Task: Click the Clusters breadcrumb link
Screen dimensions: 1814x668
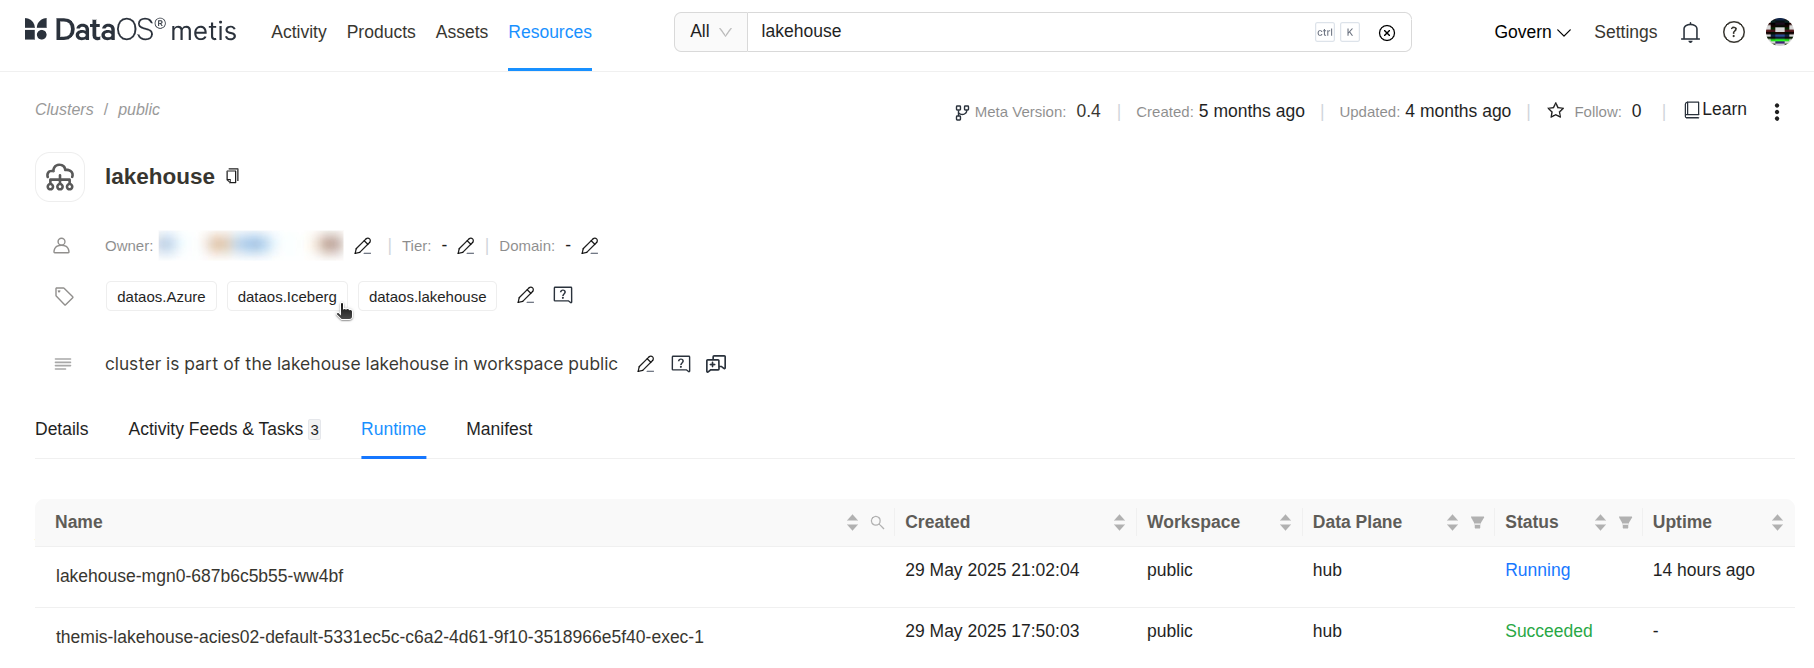Action: click(64, 110)
